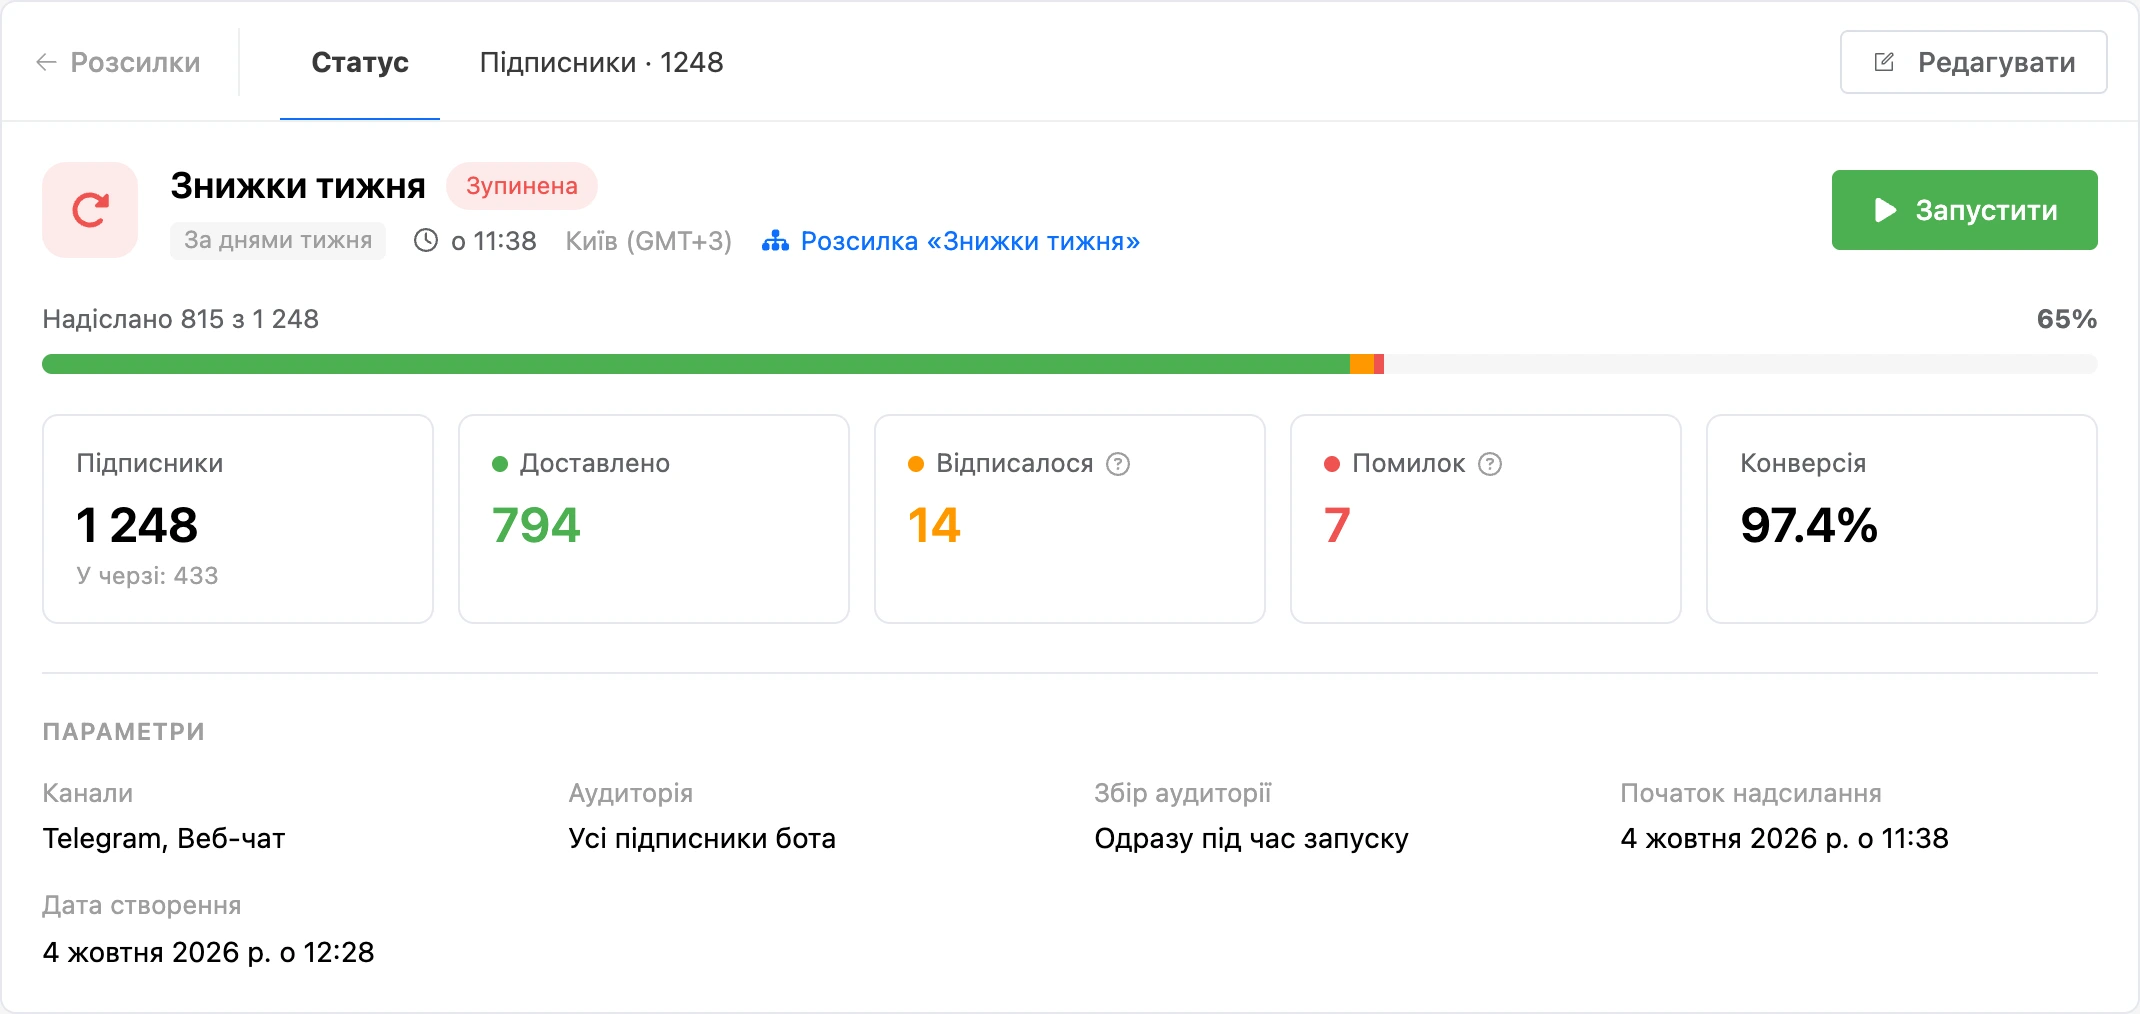The width and height of the screenshot is (2140, 1014).
Task: Click the play triangle icon in Запустити
Action: pos(1885,210)
